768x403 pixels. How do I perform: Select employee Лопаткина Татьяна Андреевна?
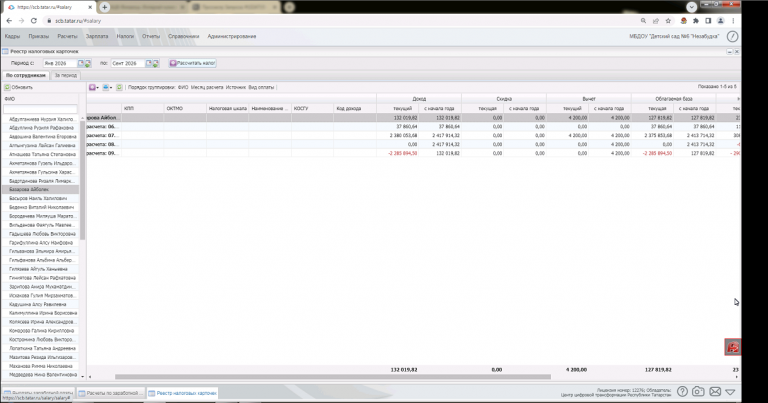(40, 348)
